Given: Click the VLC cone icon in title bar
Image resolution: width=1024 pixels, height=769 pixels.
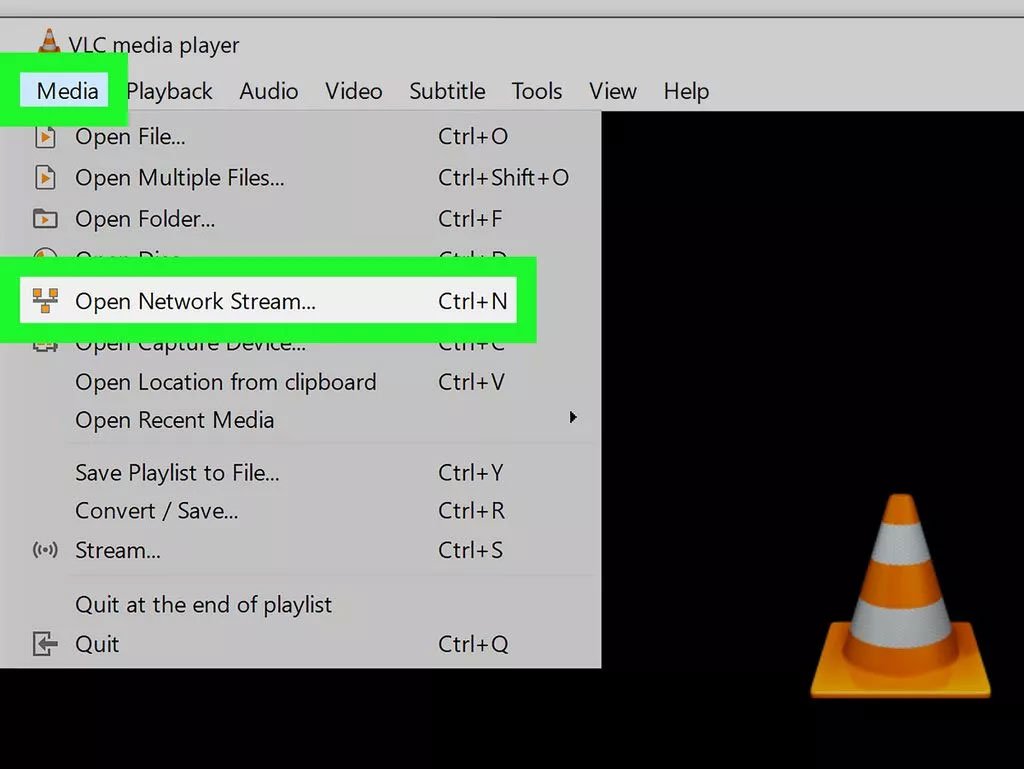Looking at the screenshot, I should tap(48, 42).
